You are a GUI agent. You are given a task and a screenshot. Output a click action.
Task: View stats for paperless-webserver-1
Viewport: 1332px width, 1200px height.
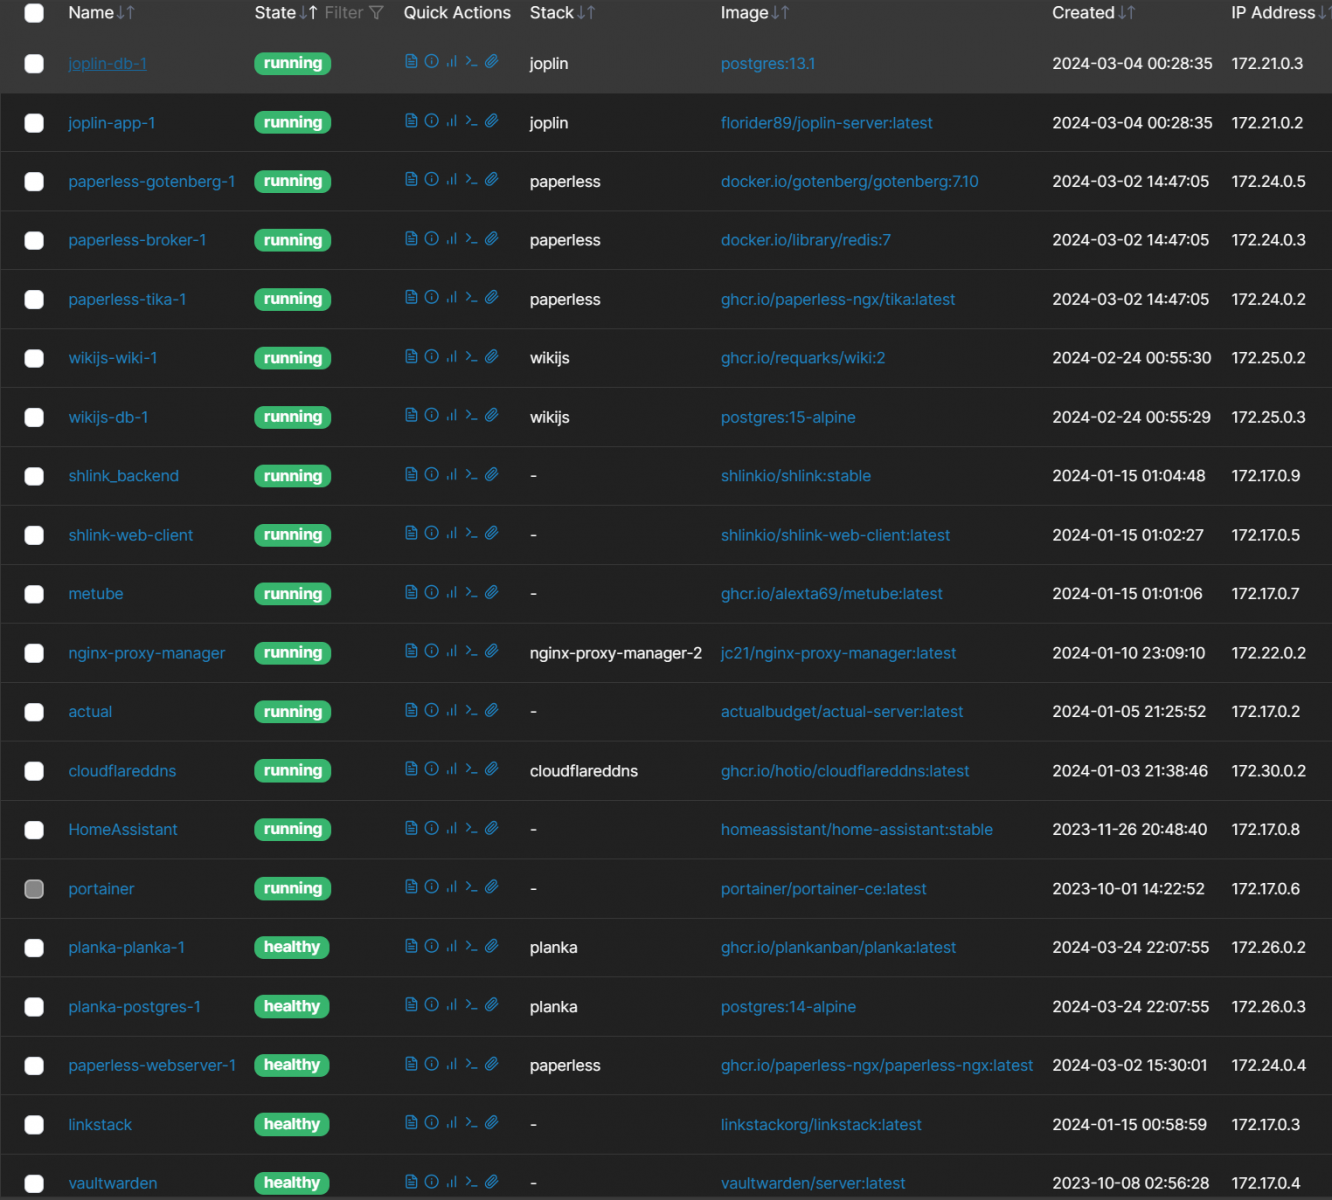[451, 1065]
